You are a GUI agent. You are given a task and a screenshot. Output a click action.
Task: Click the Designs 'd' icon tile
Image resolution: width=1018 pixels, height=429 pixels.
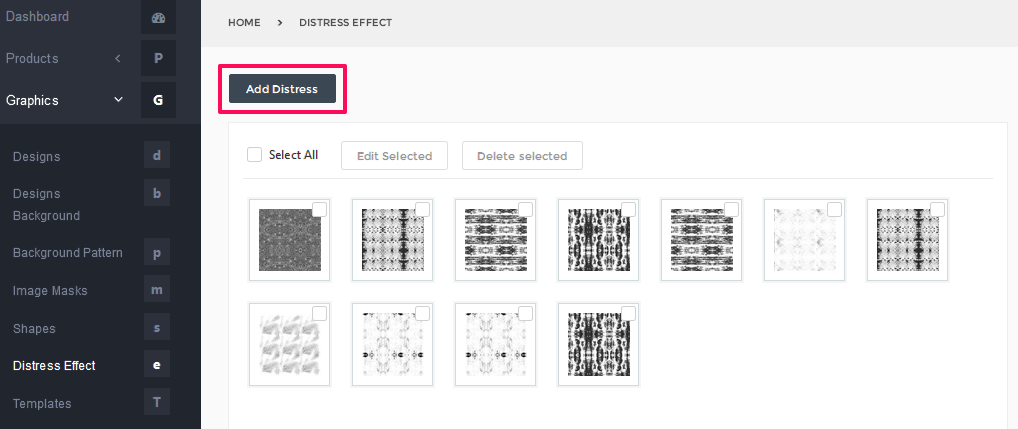156,156
